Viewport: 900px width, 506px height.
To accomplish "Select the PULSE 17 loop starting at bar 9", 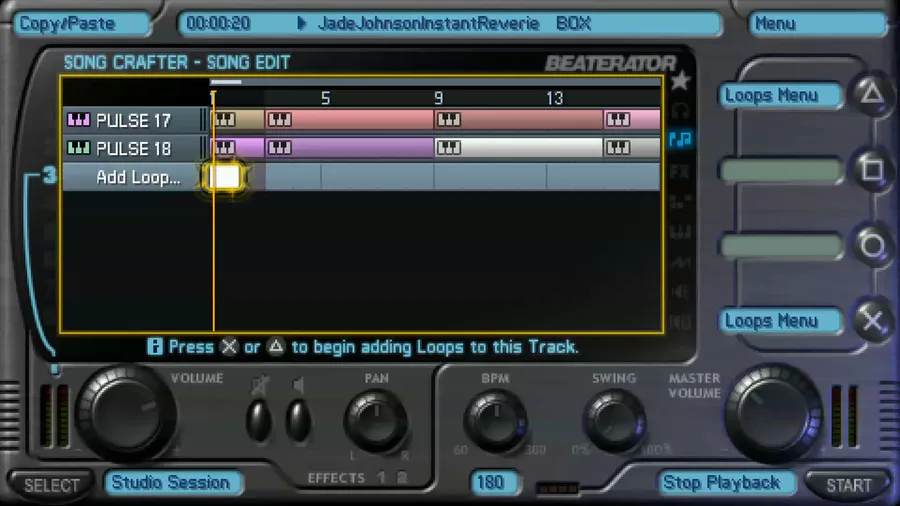I will coord(519,119).
